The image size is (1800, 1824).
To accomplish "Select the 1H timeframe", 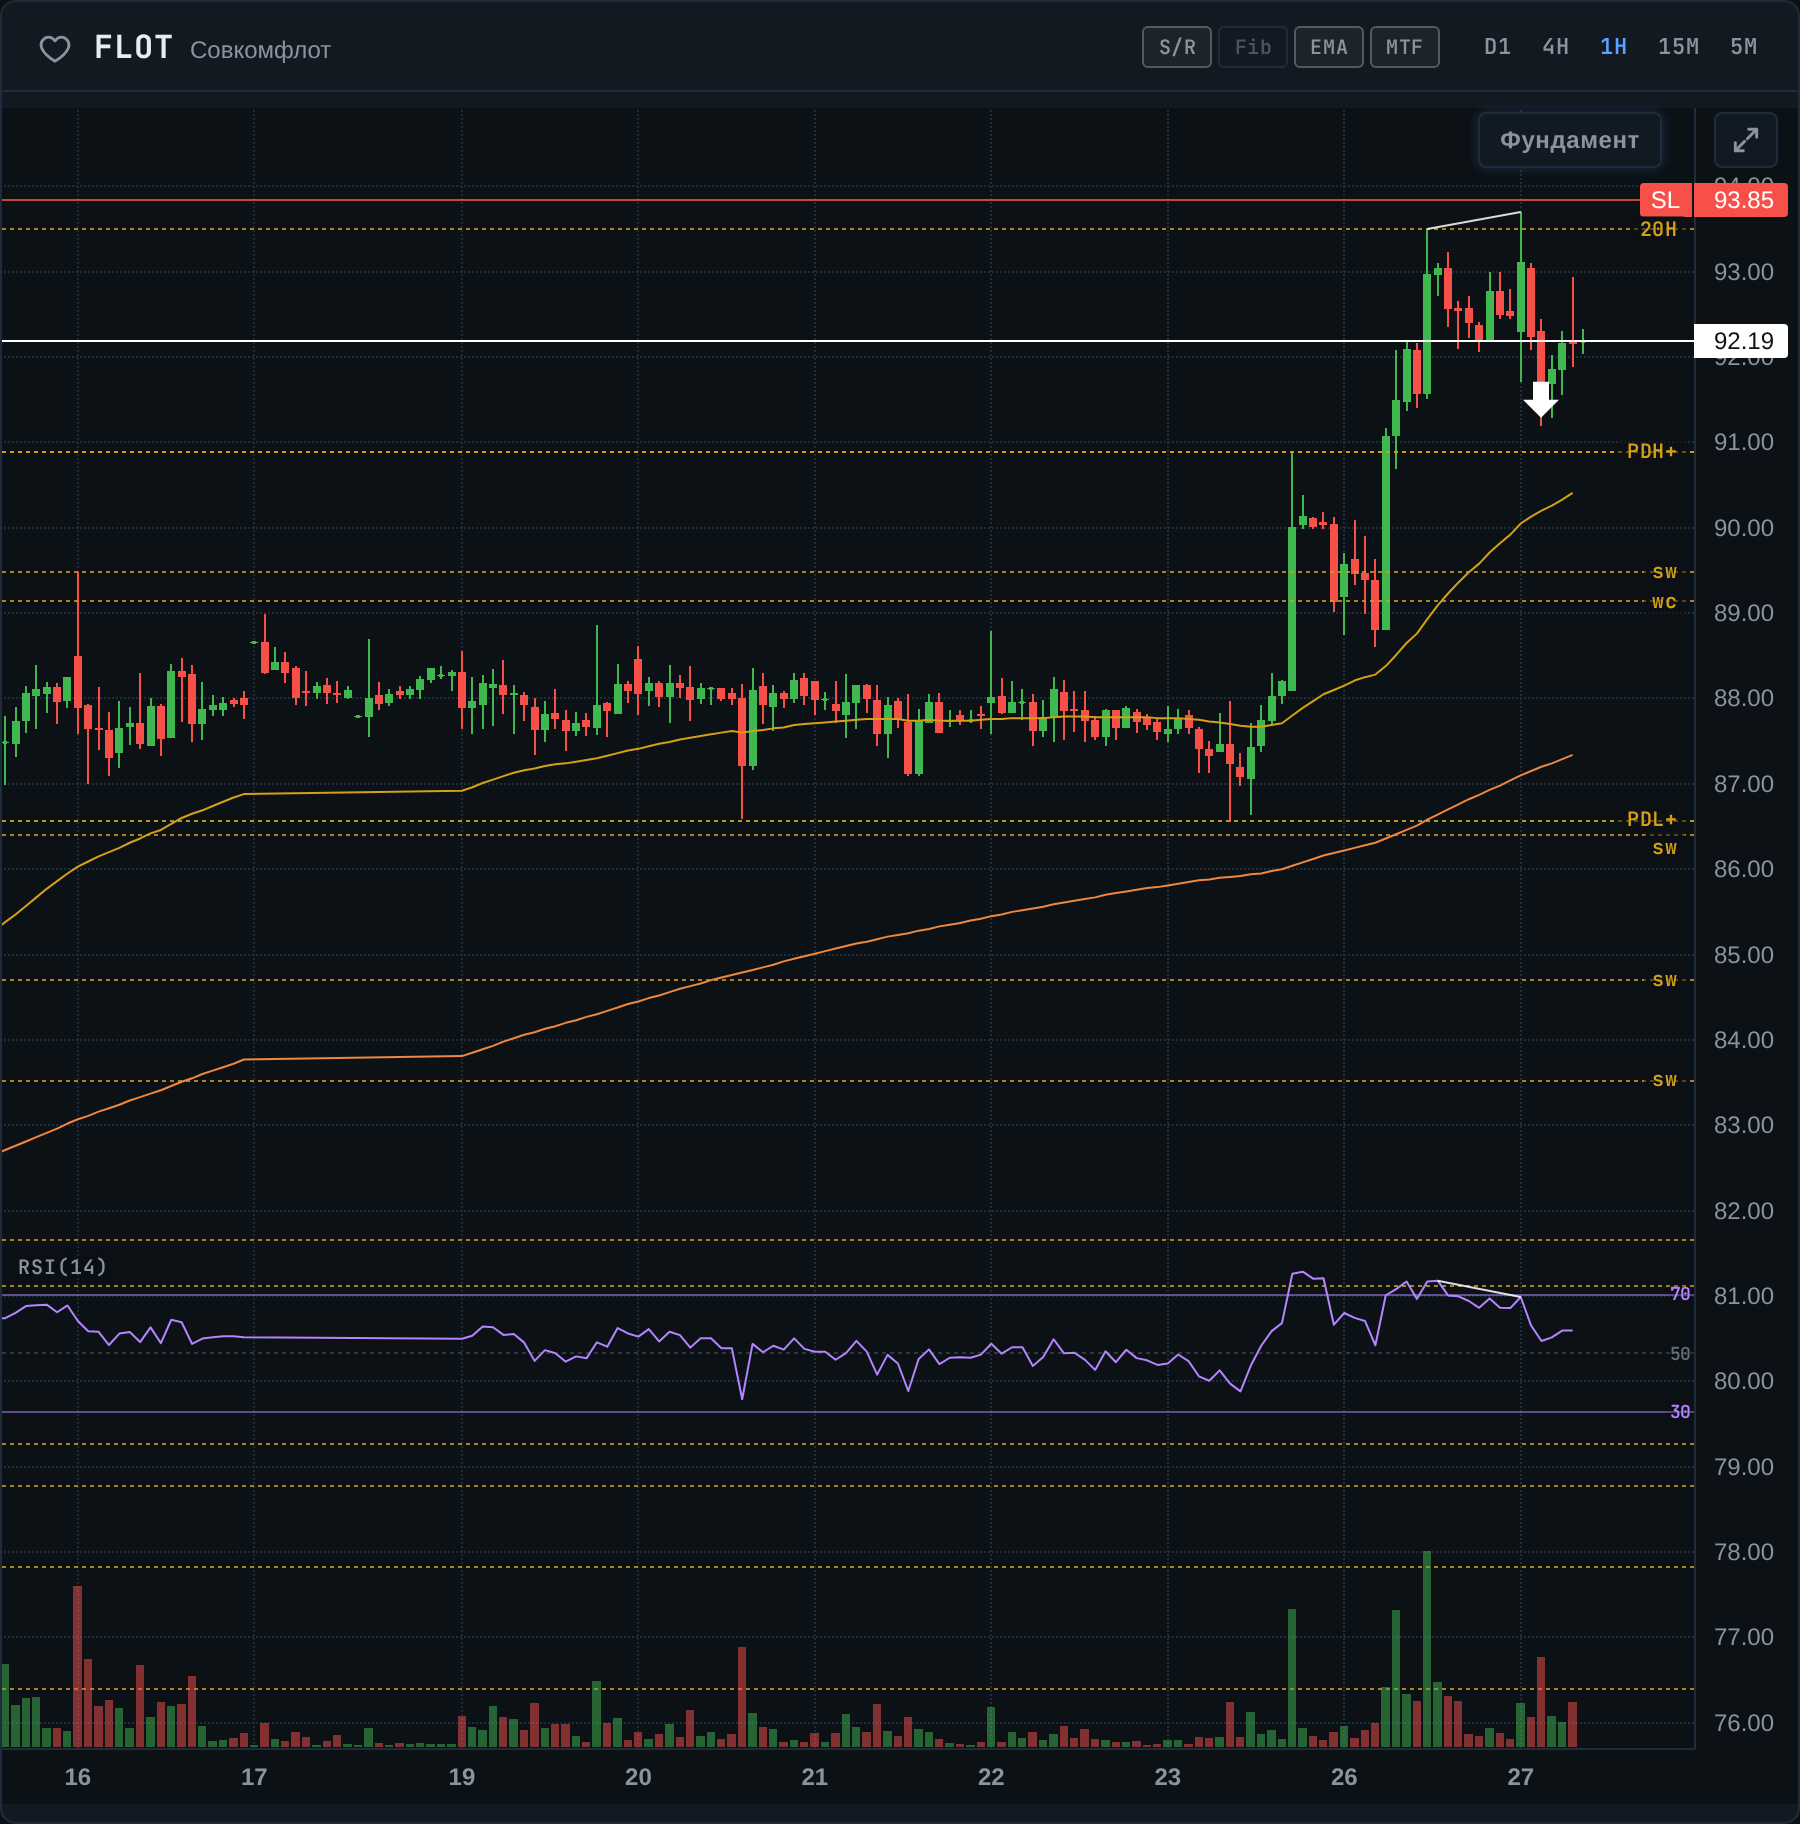I will point(1613,47).
